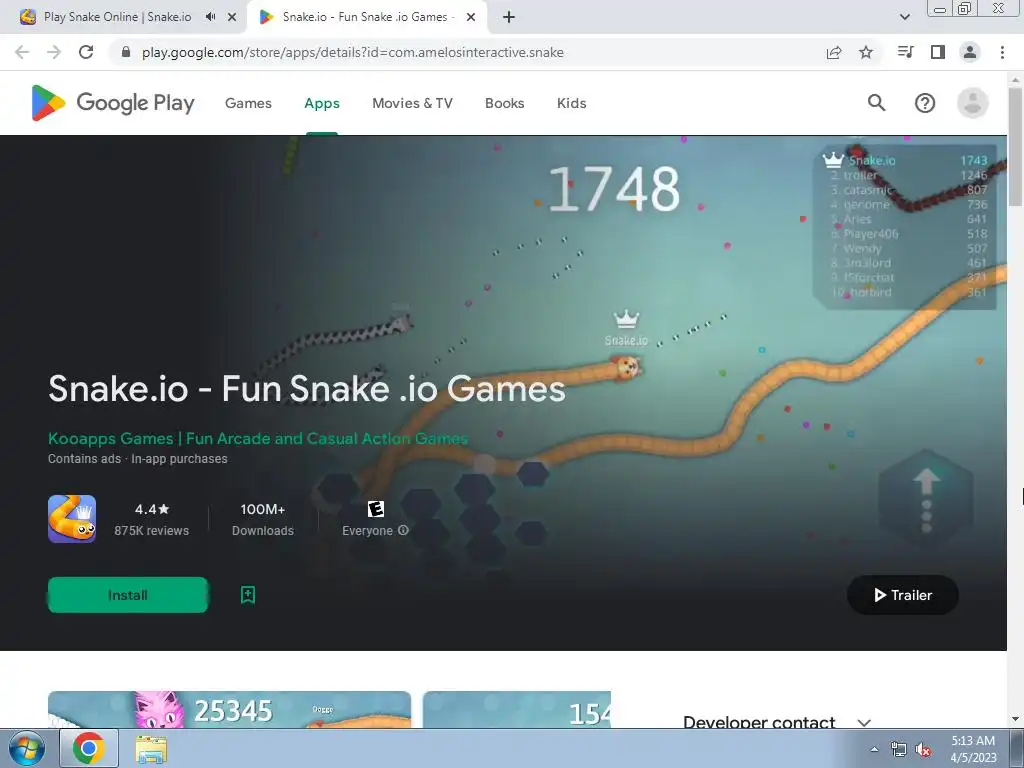Share this page from address bar
1024x768 pixels.
[834, 52]
